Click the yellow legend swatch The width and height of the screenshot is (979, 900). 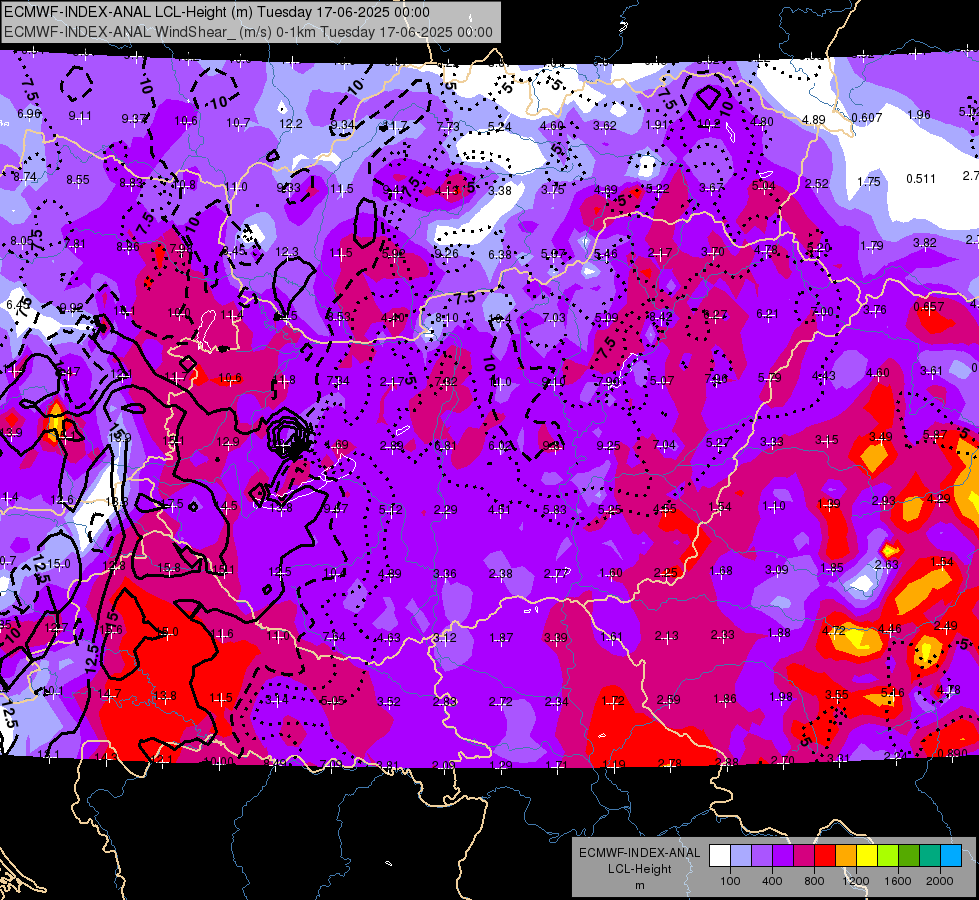point(867,856)
